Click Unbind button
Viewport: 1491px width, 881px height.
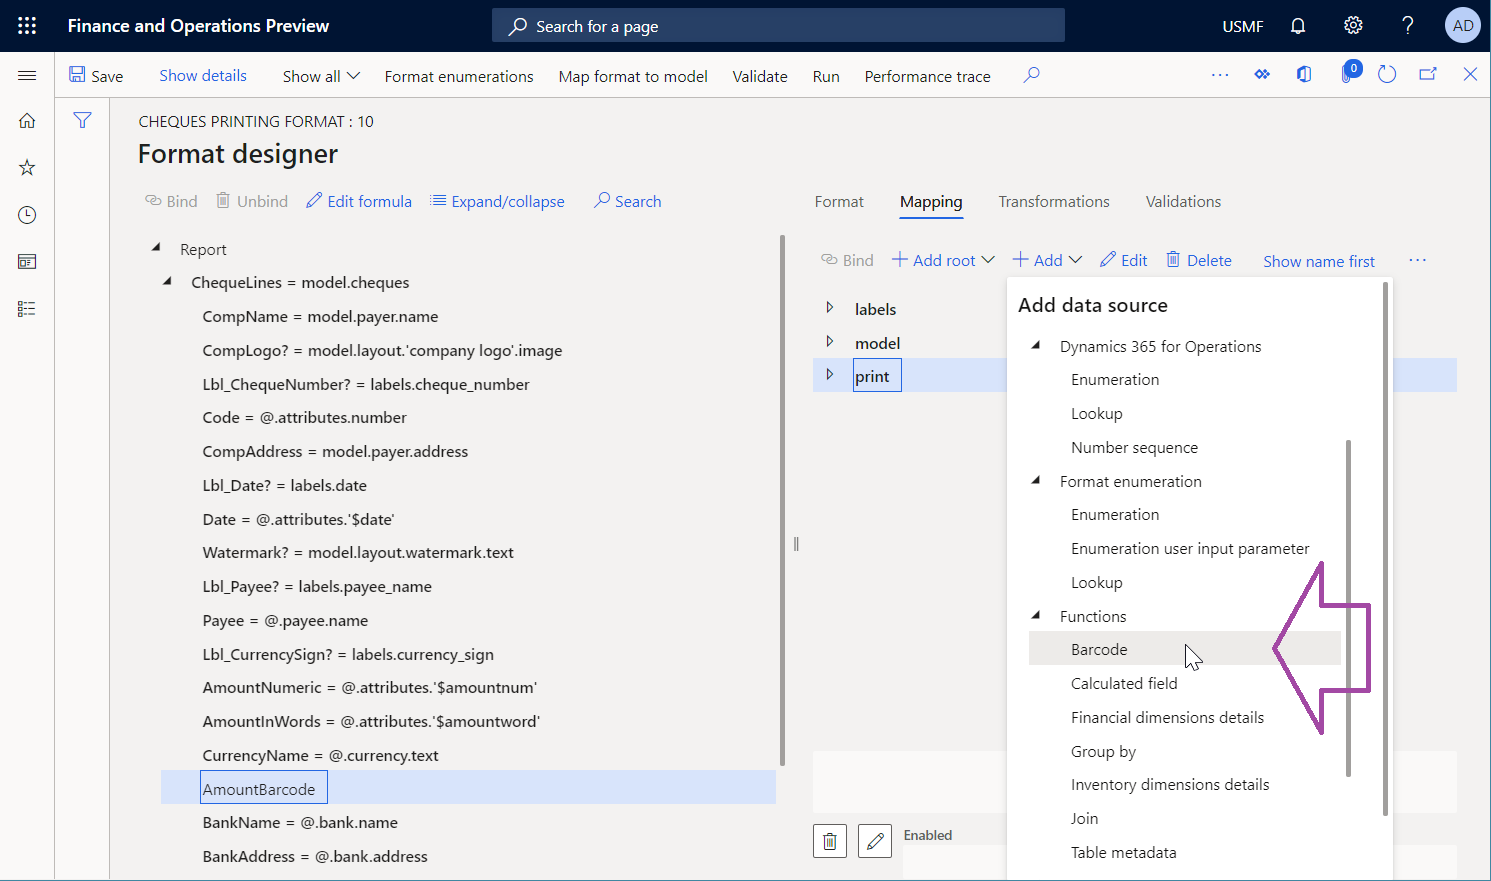click(252, 201)
